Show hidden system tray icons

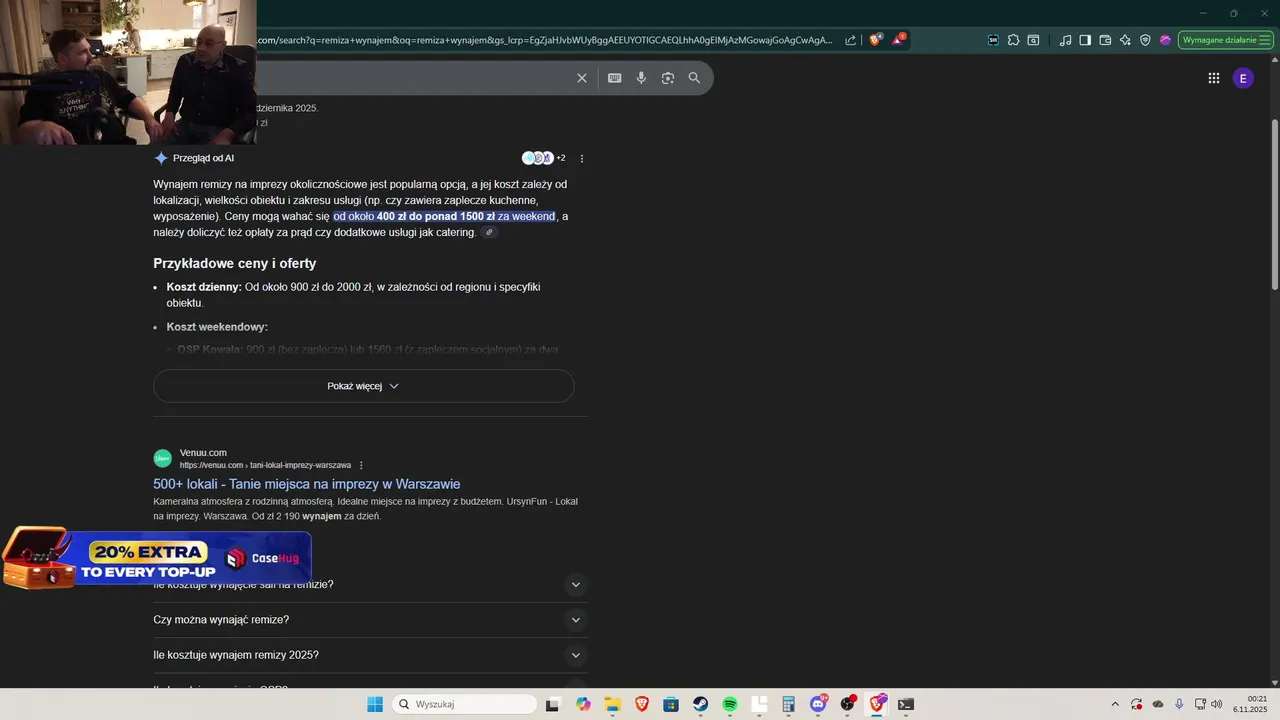[x=1115, y=704]
